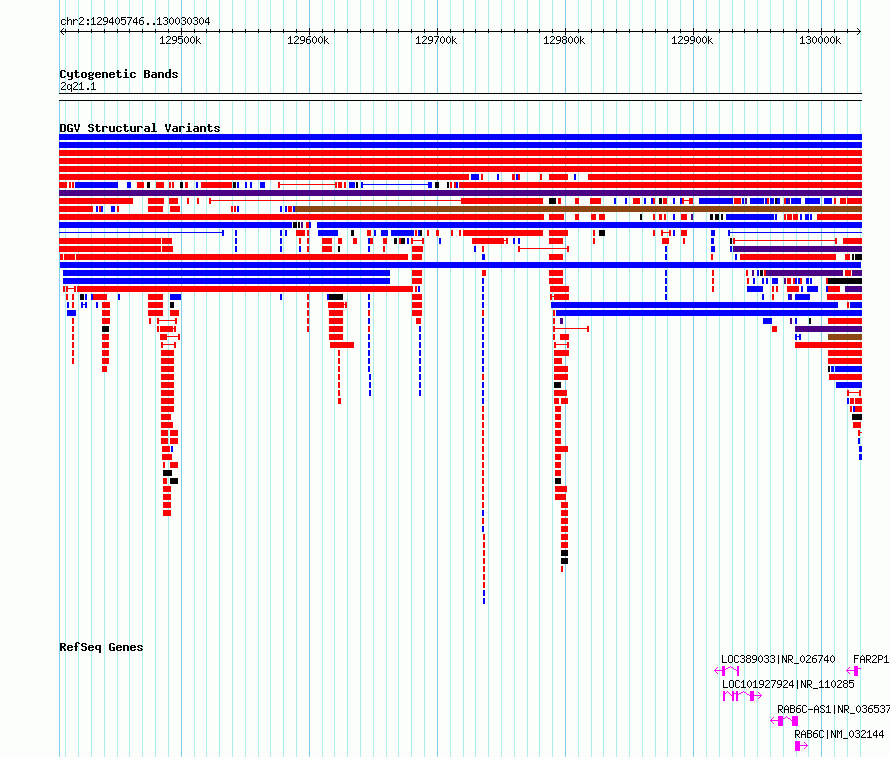The width and height of the screenshot is (890, 757).
Task: Click the left arrowhead of the ruler
Action: pos(62,32)
